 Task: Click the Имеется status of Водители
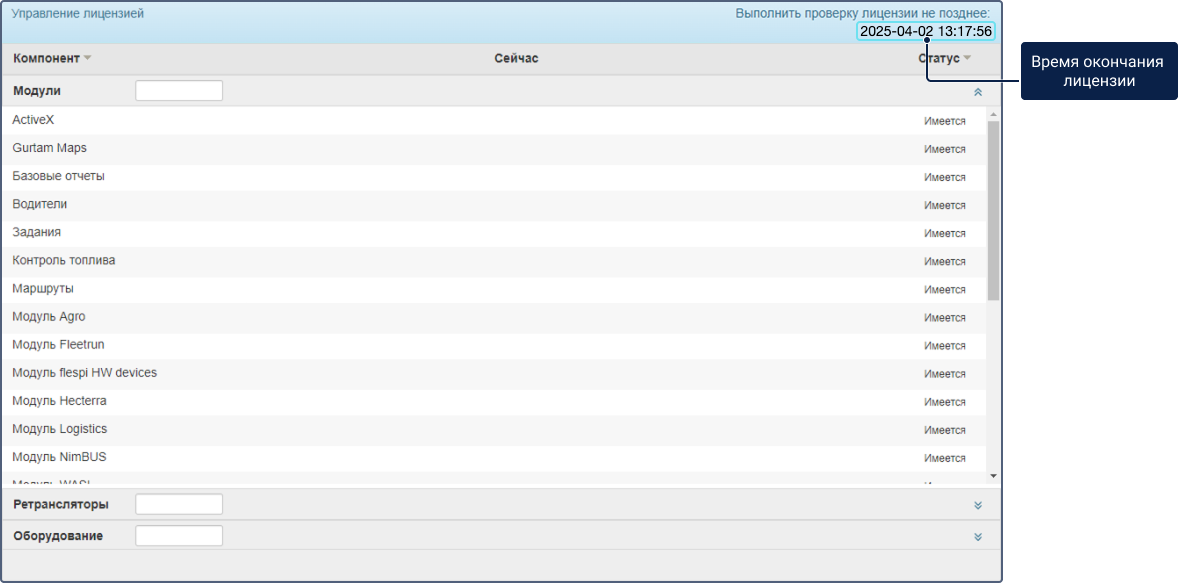(x=945, y=205)
